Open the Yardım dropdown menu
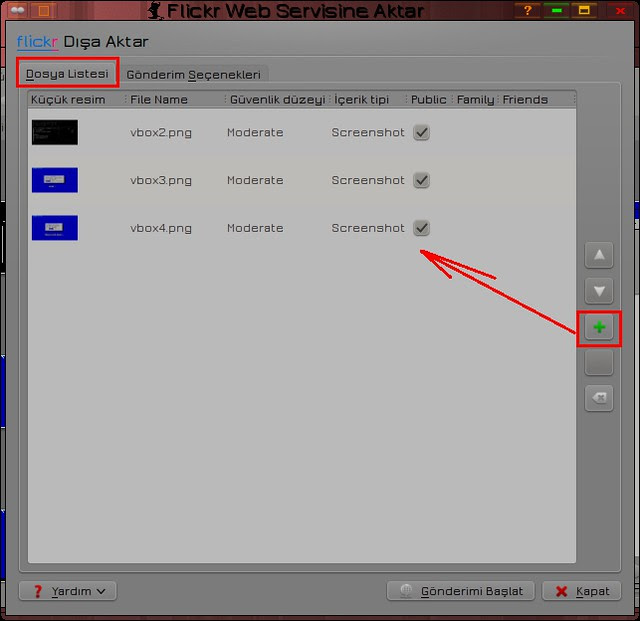The image size is (640, 621). (x=68, y=591)
